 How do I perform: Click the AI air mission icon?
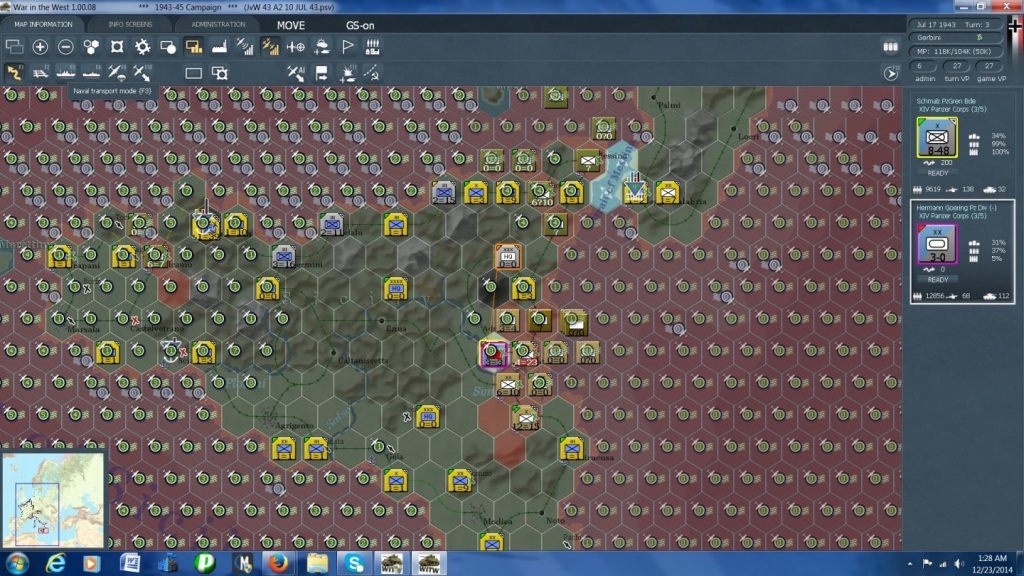tap(296, 73)
